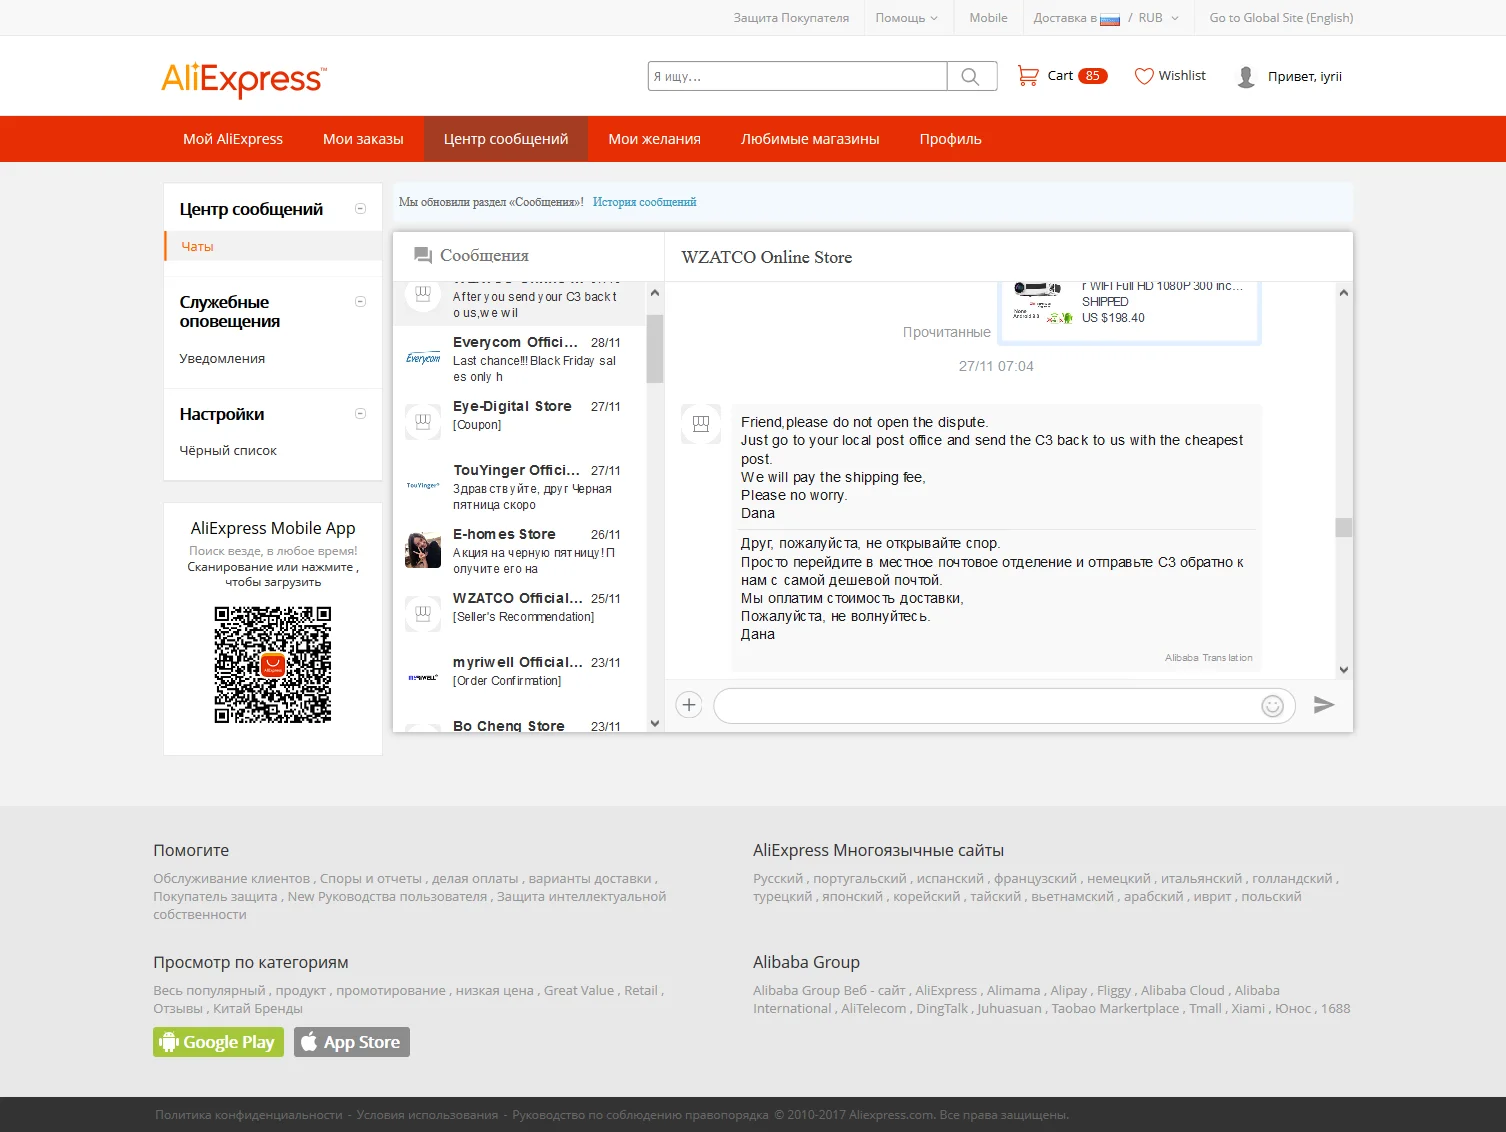This screenshot has height=1132, width=1506.
Task: Open the Помощь dropdown menu
Action: (x=907, y=18)
